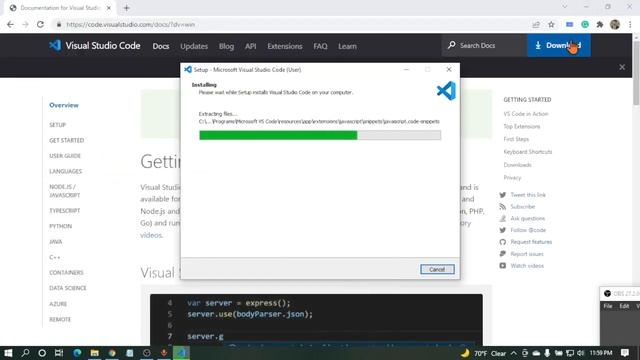Select Overview in the docs sidebar
The width and height of the screenshot is (640, 360).
click(x=64, y=105)
